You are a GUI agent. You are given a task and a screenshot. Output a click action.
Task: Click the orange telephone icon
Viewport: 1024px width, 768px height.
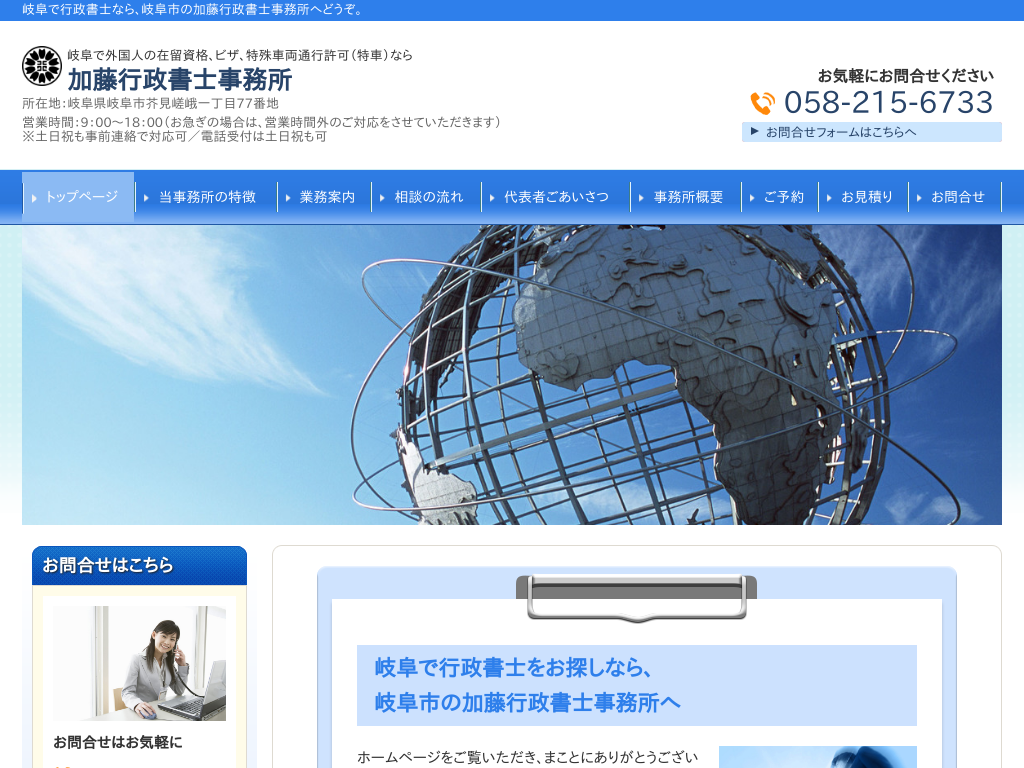[x=762, y=103]
